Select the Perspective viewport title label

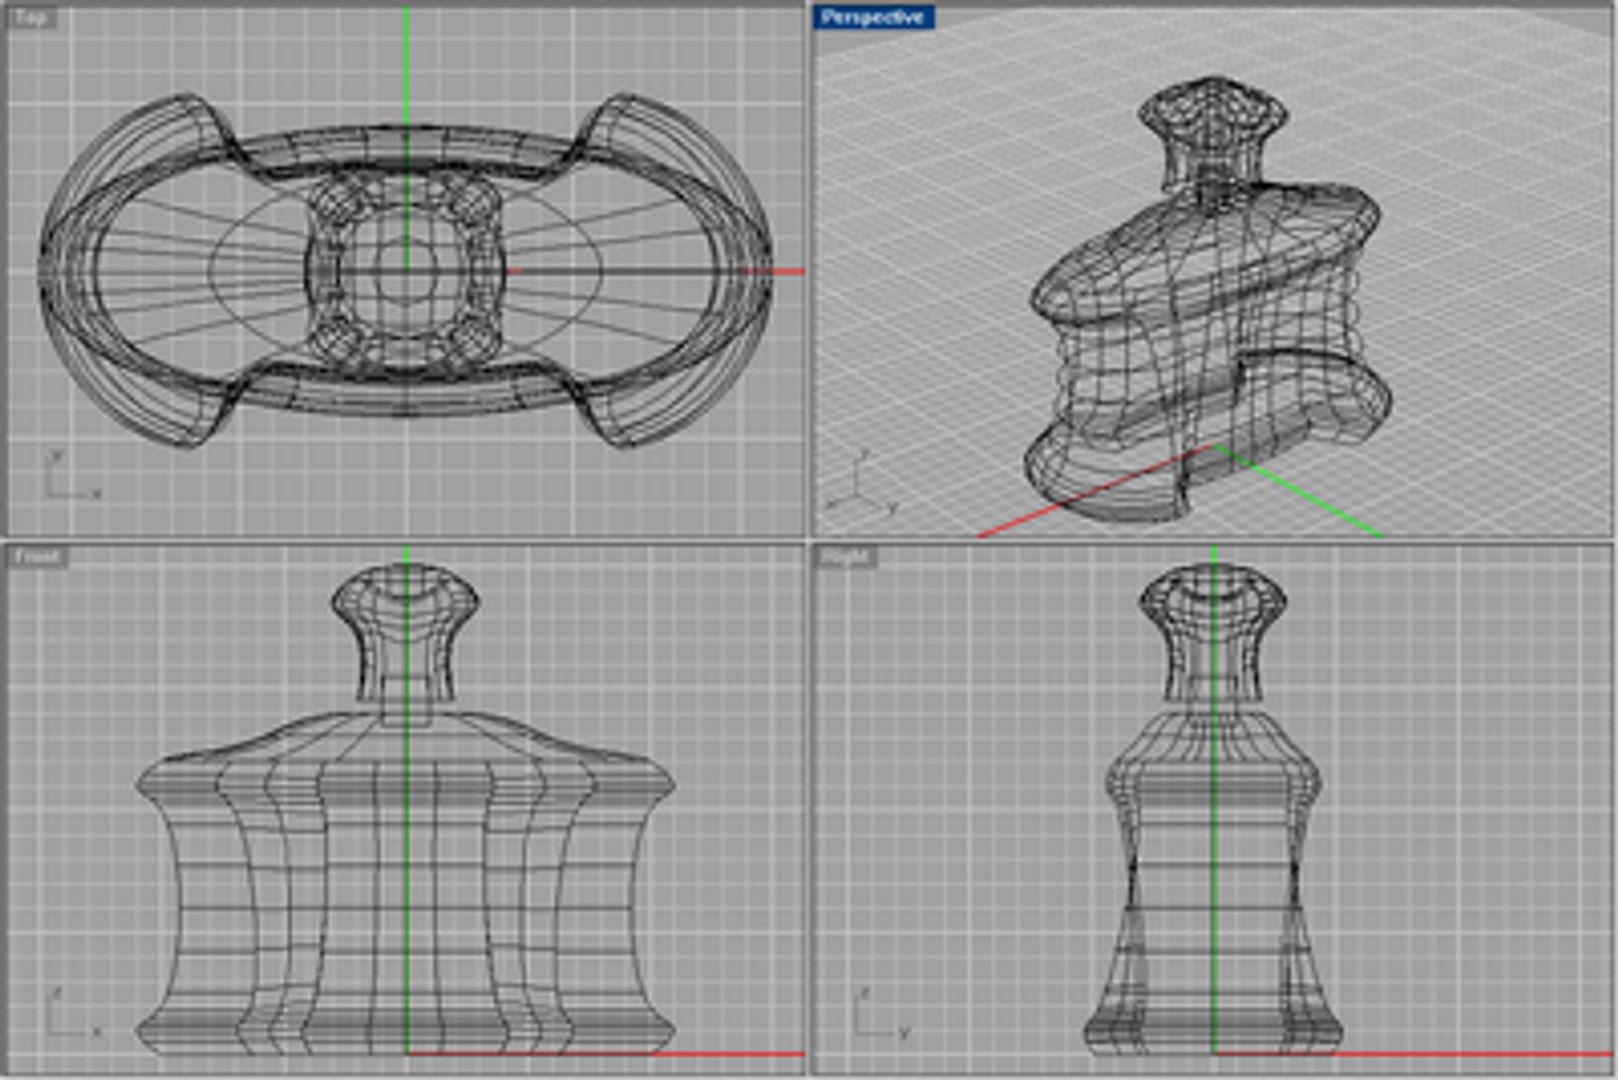pyautogui.click(x=873, y=17)
